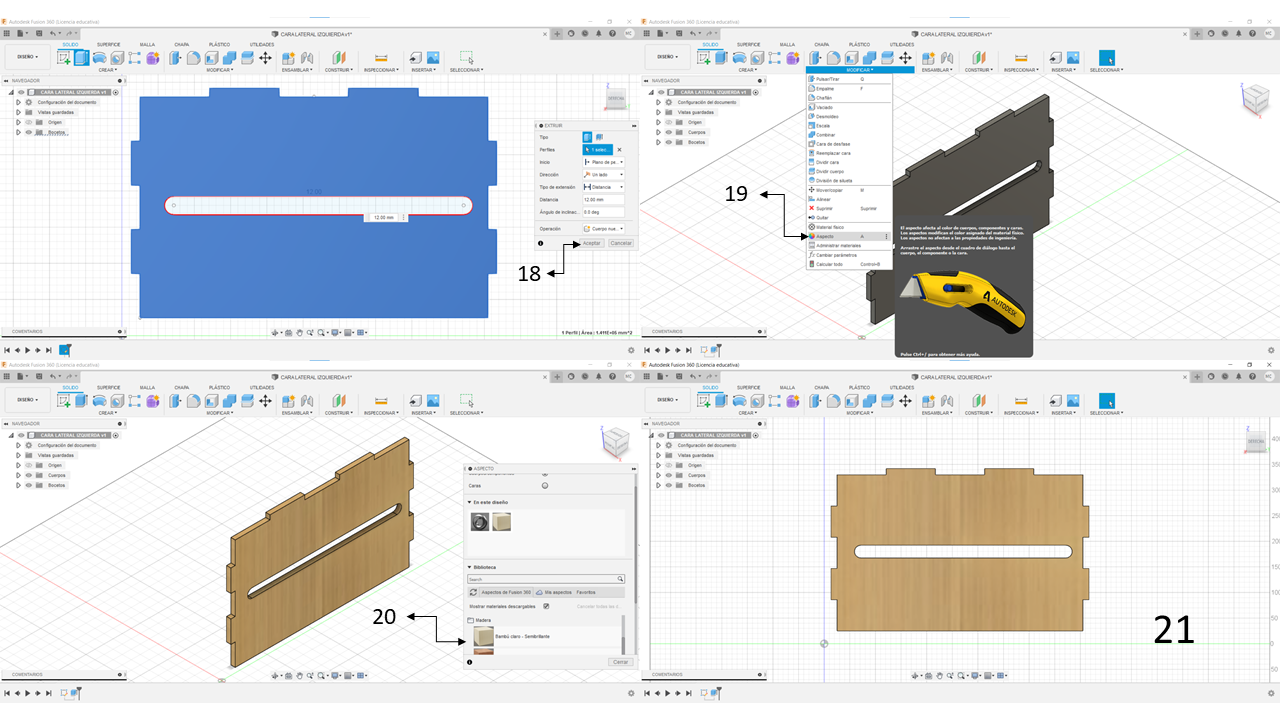The height and width of the screenshot is (720, 1280).
Task: Select Press Pull toolbar icon in Modificar-menu window
Action: coord(815,58)
